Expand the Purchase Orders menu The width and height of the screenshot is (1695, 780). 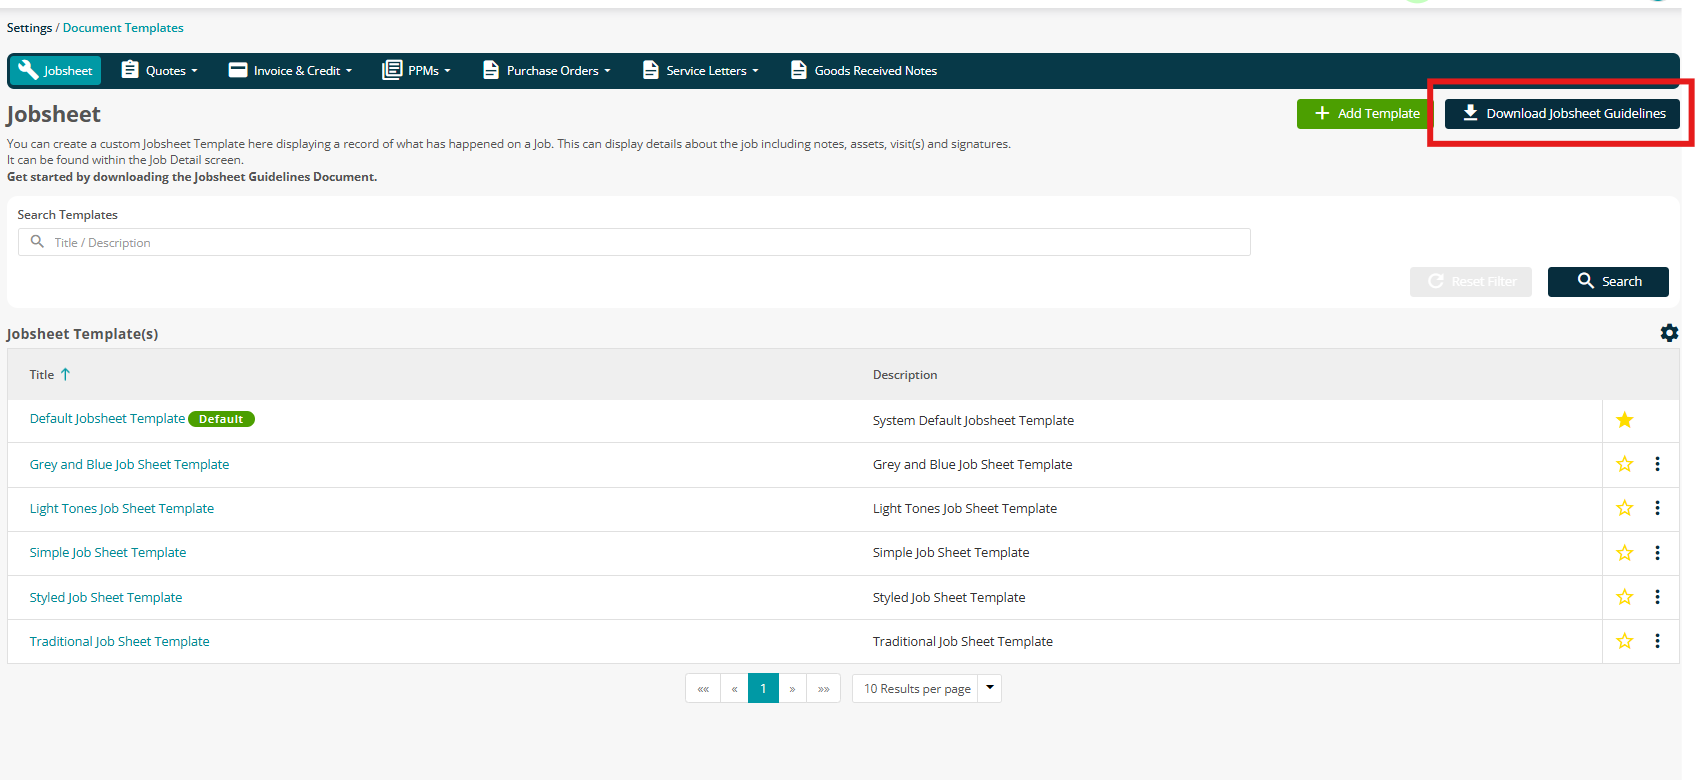tap(547, 71)
